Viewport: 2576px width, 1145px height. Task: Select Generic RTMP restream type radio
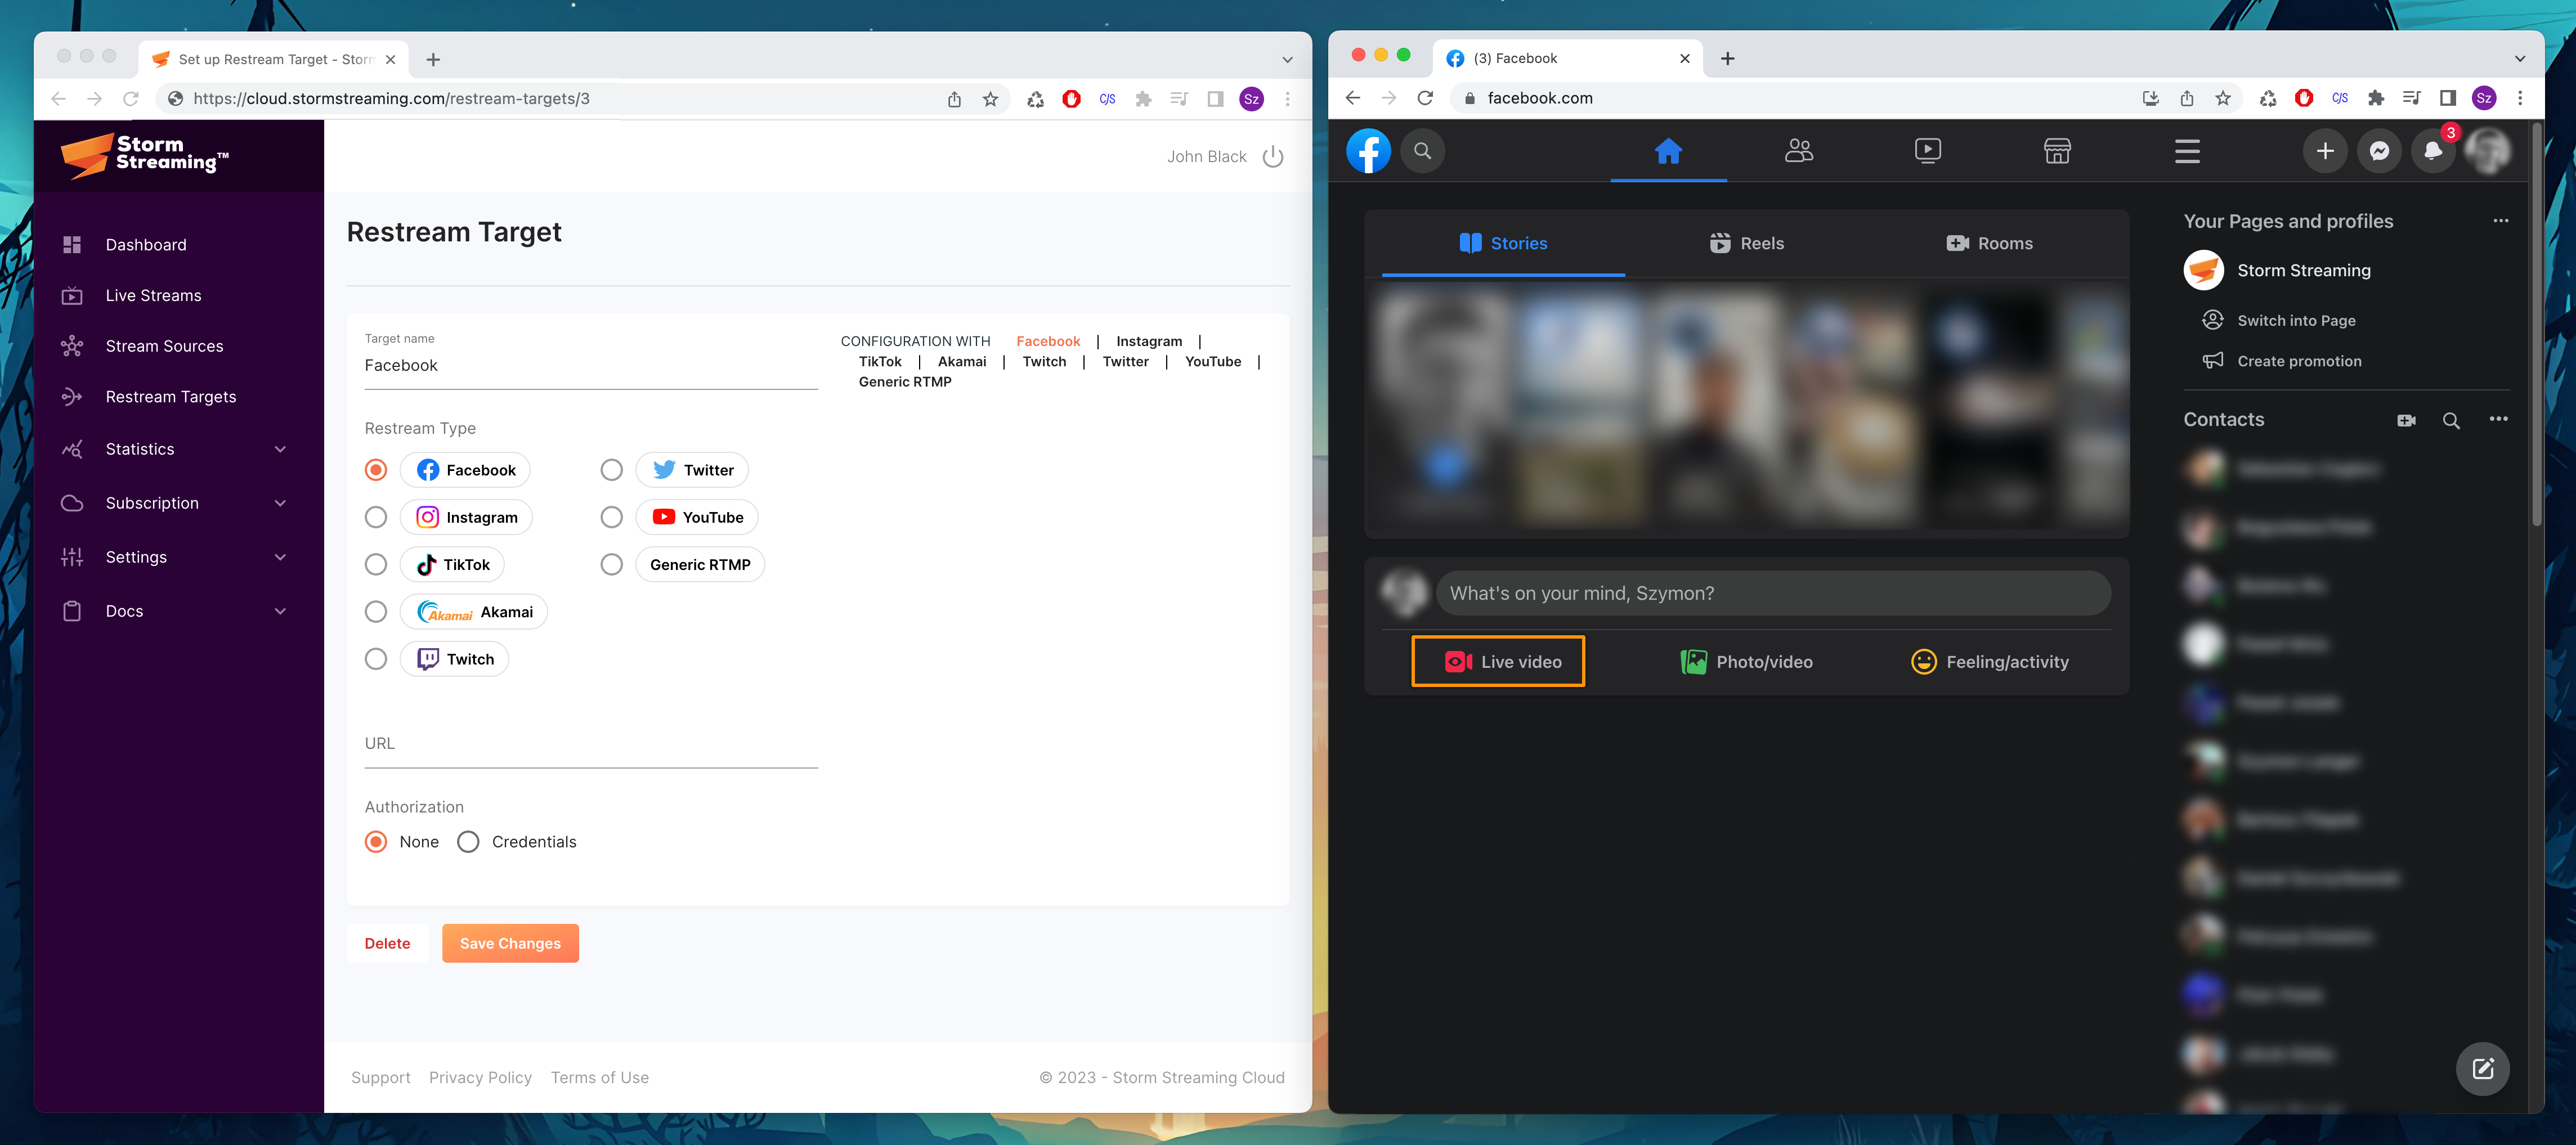coord(611,565)
